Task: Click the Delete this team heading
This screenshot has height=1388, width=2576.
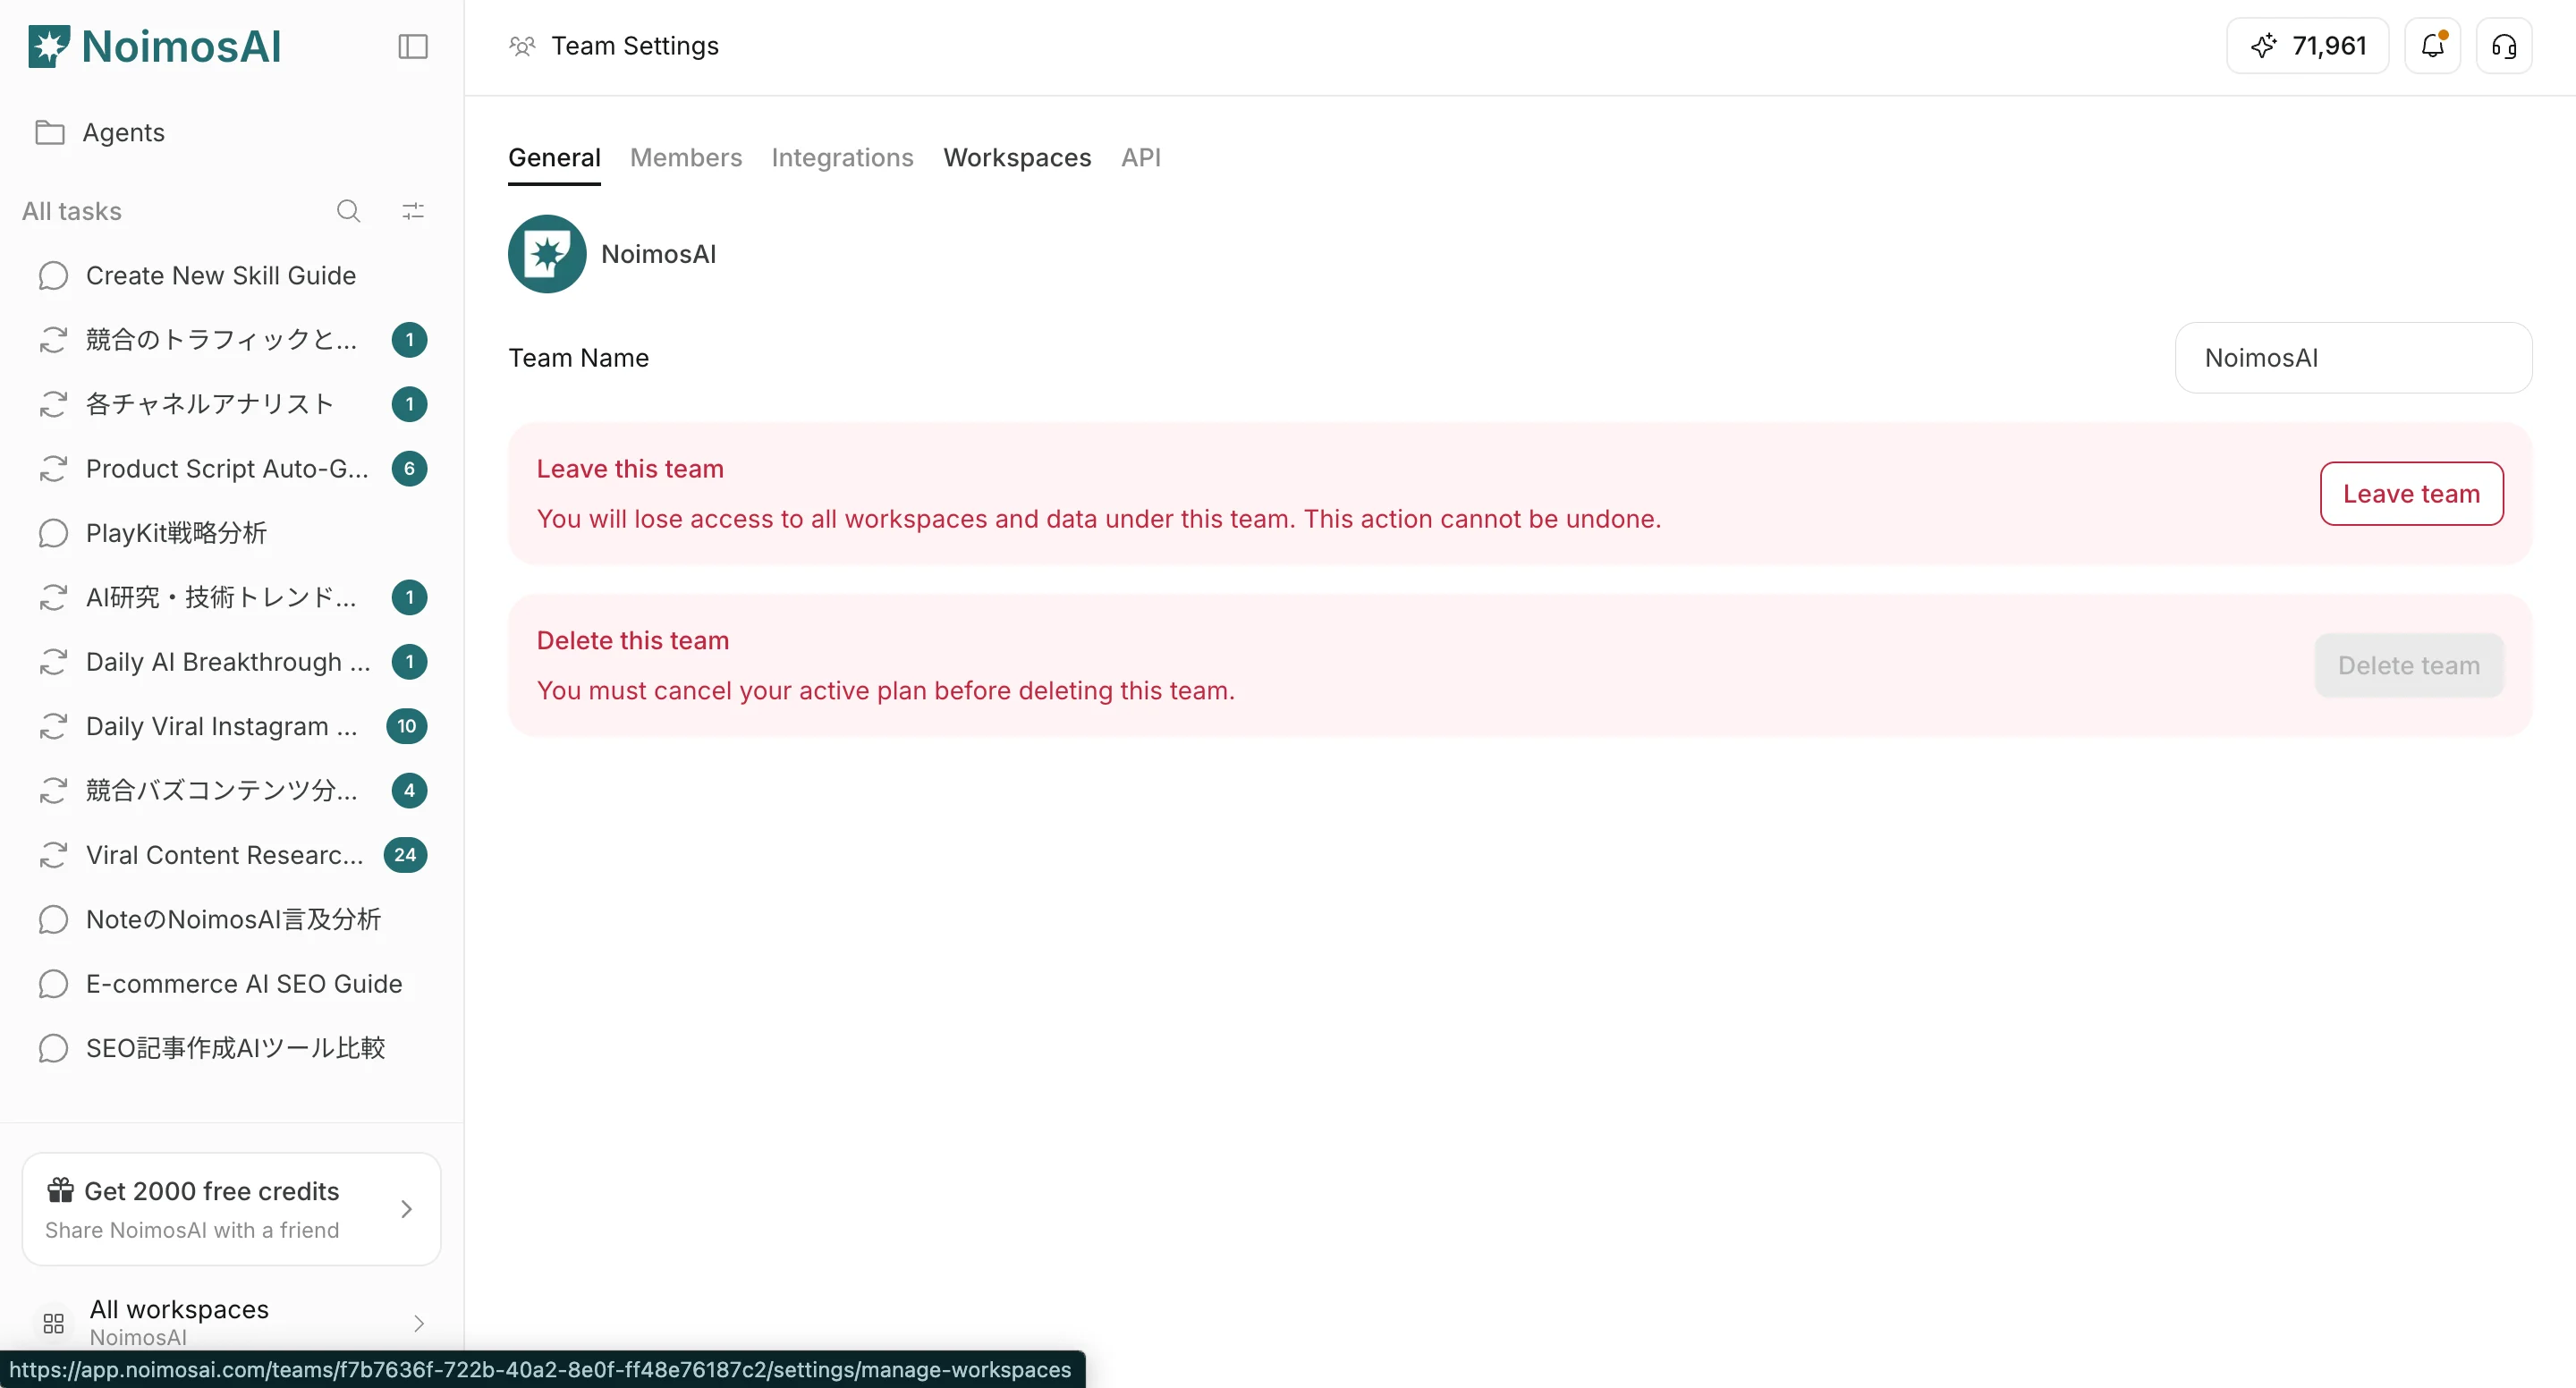Action: tap(633, 641)
